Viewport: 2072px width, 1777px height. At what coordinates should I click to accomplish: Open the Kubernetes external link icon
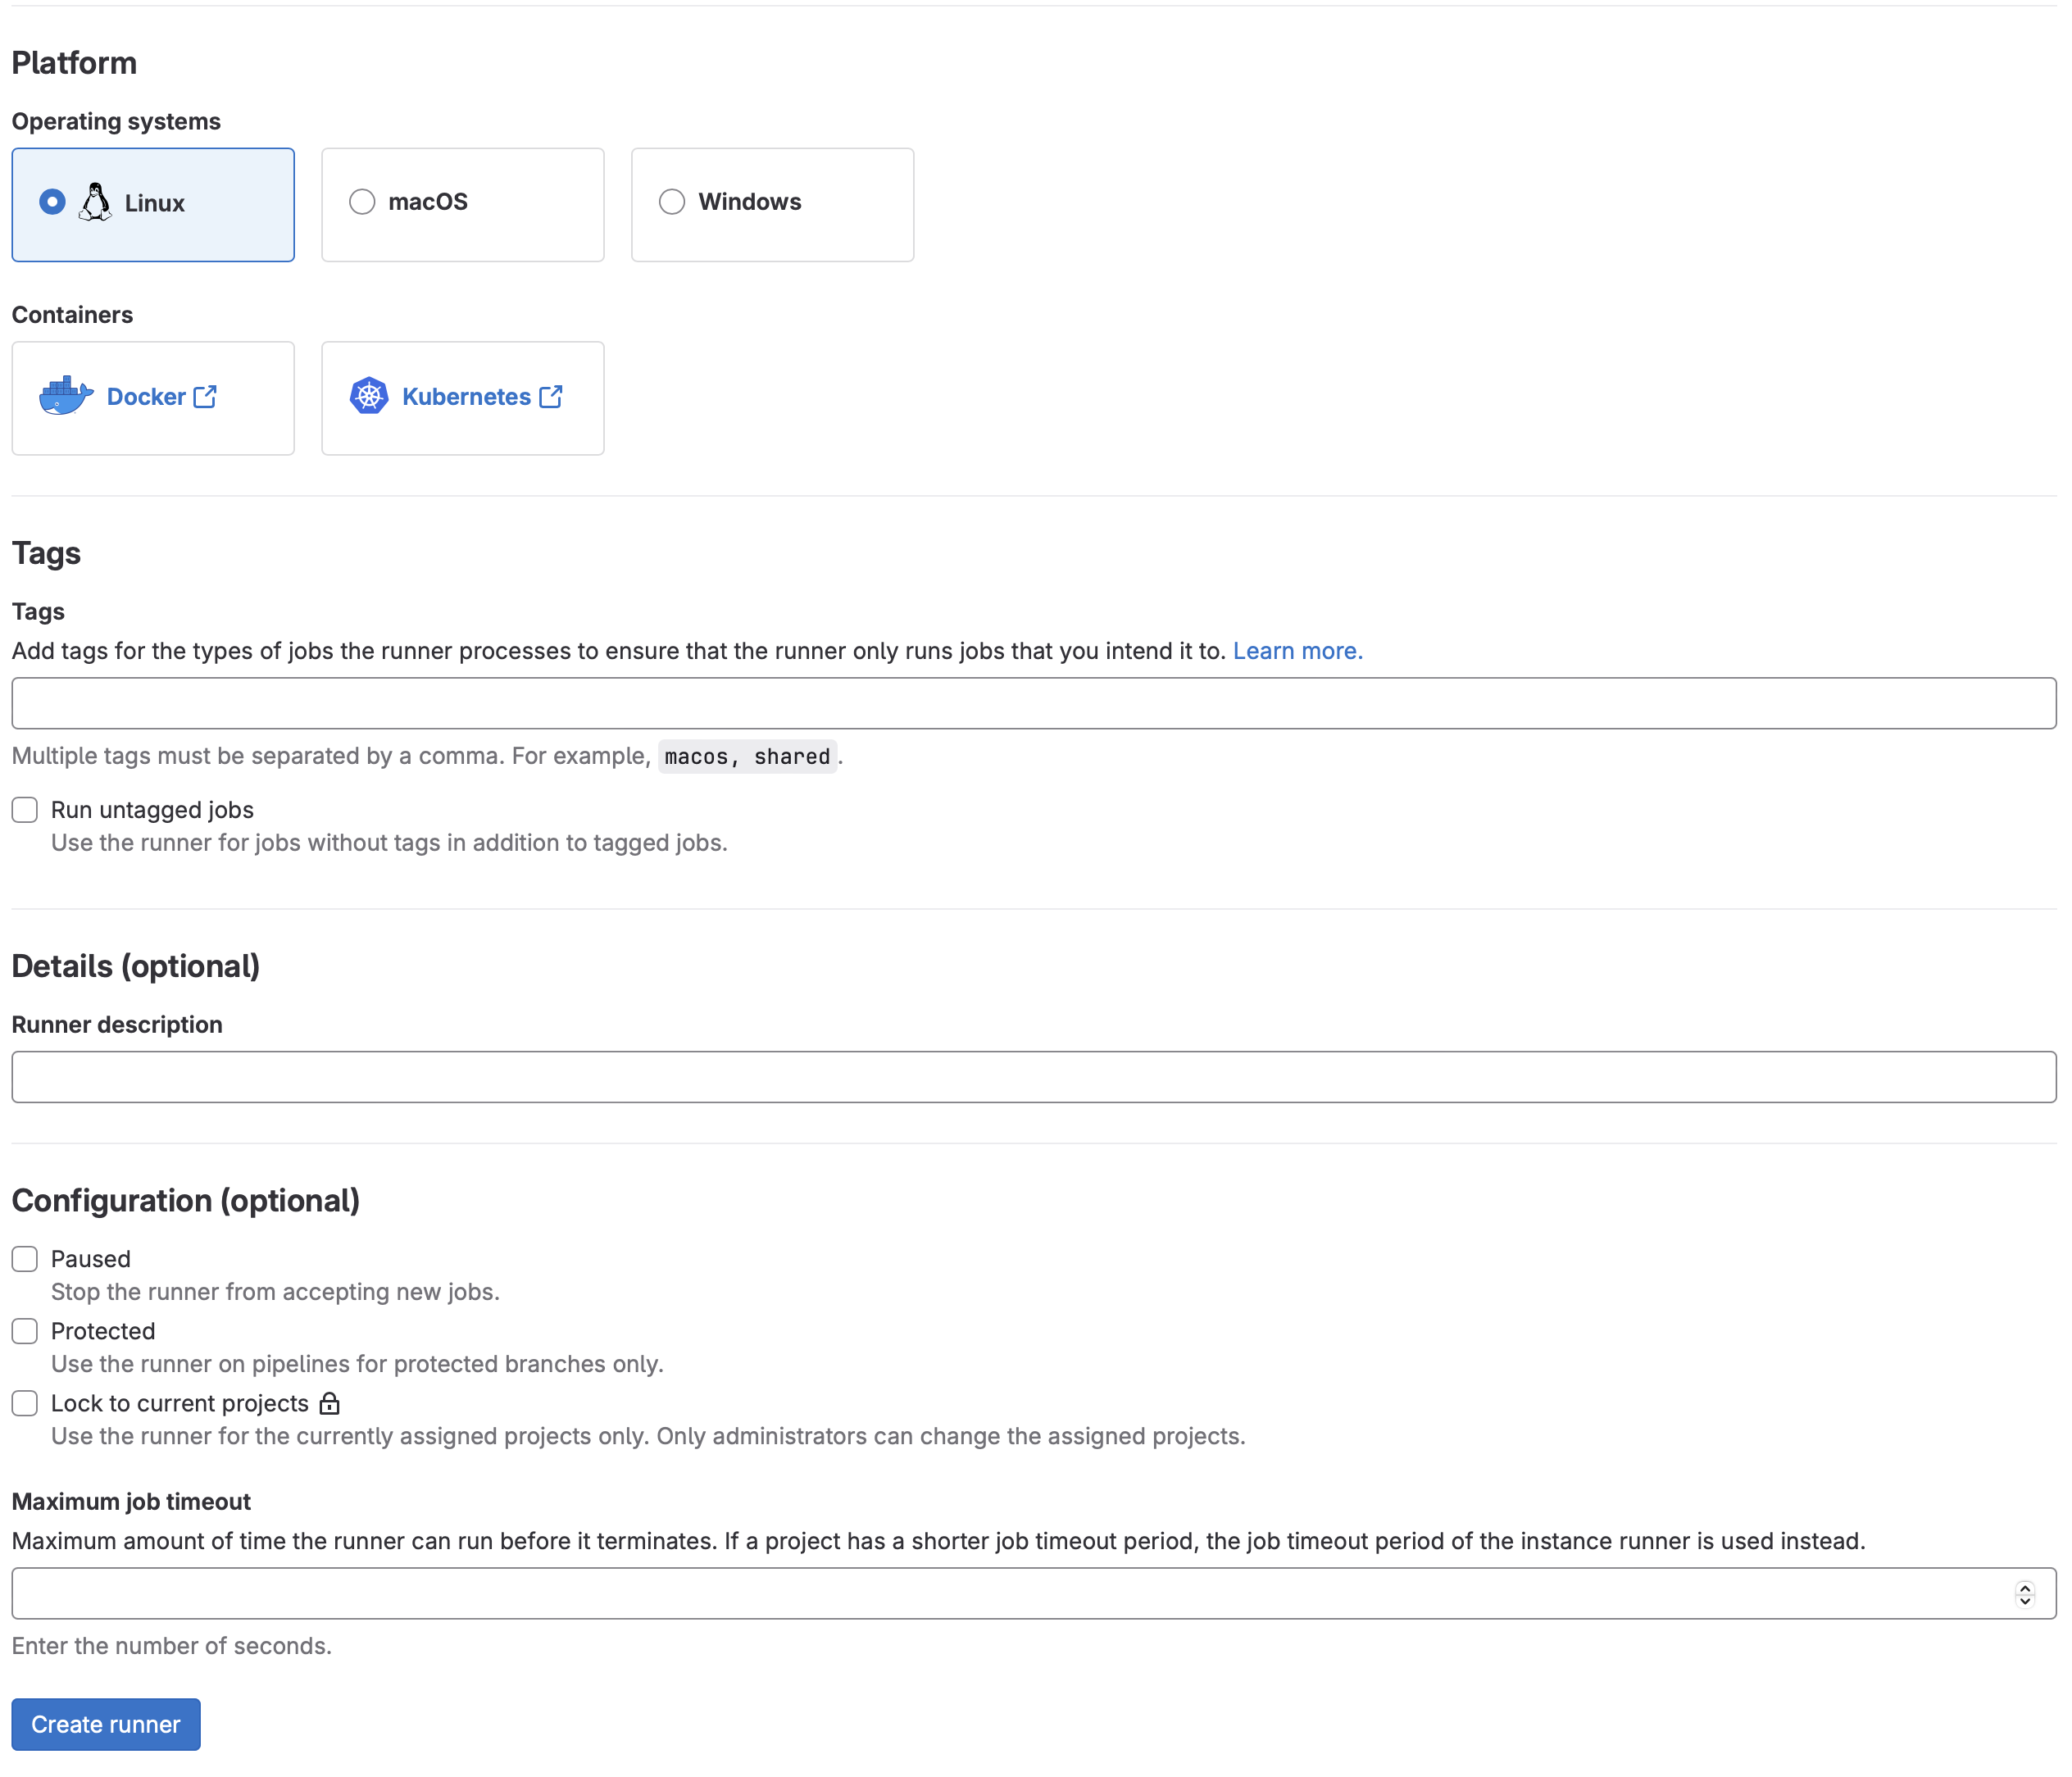552,395
